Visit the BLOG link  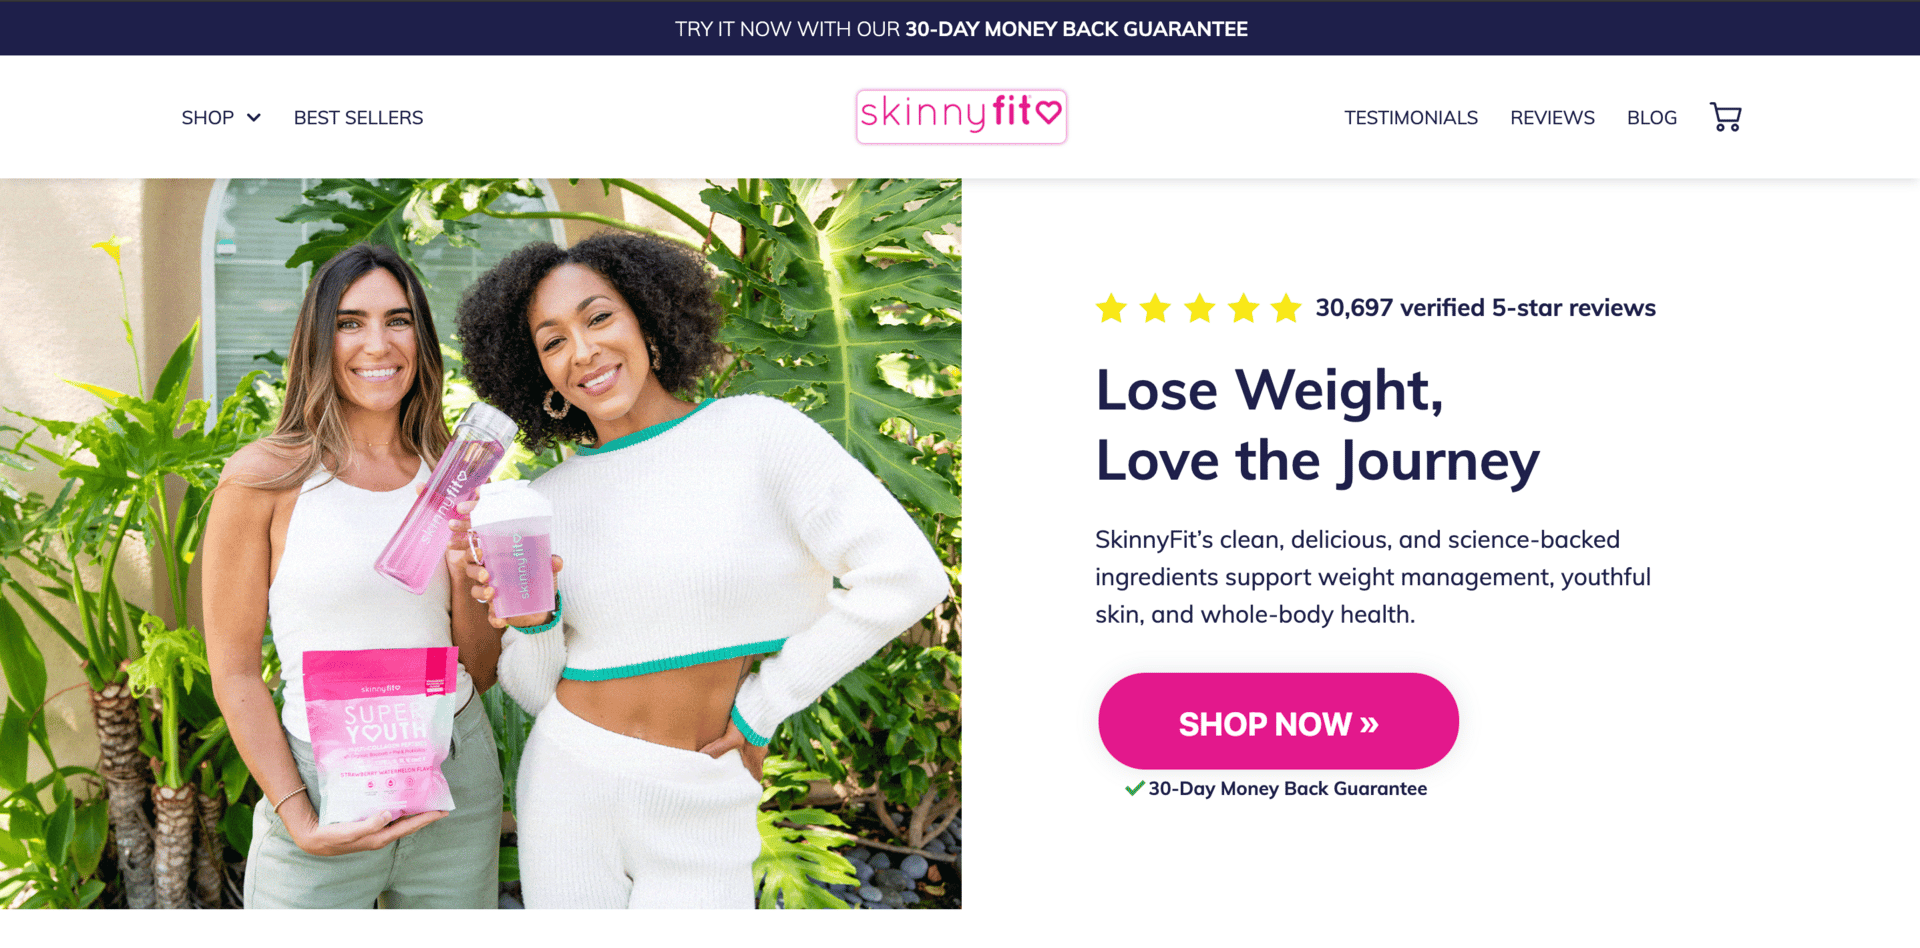pyautogui.click(x=1652, y=118)
